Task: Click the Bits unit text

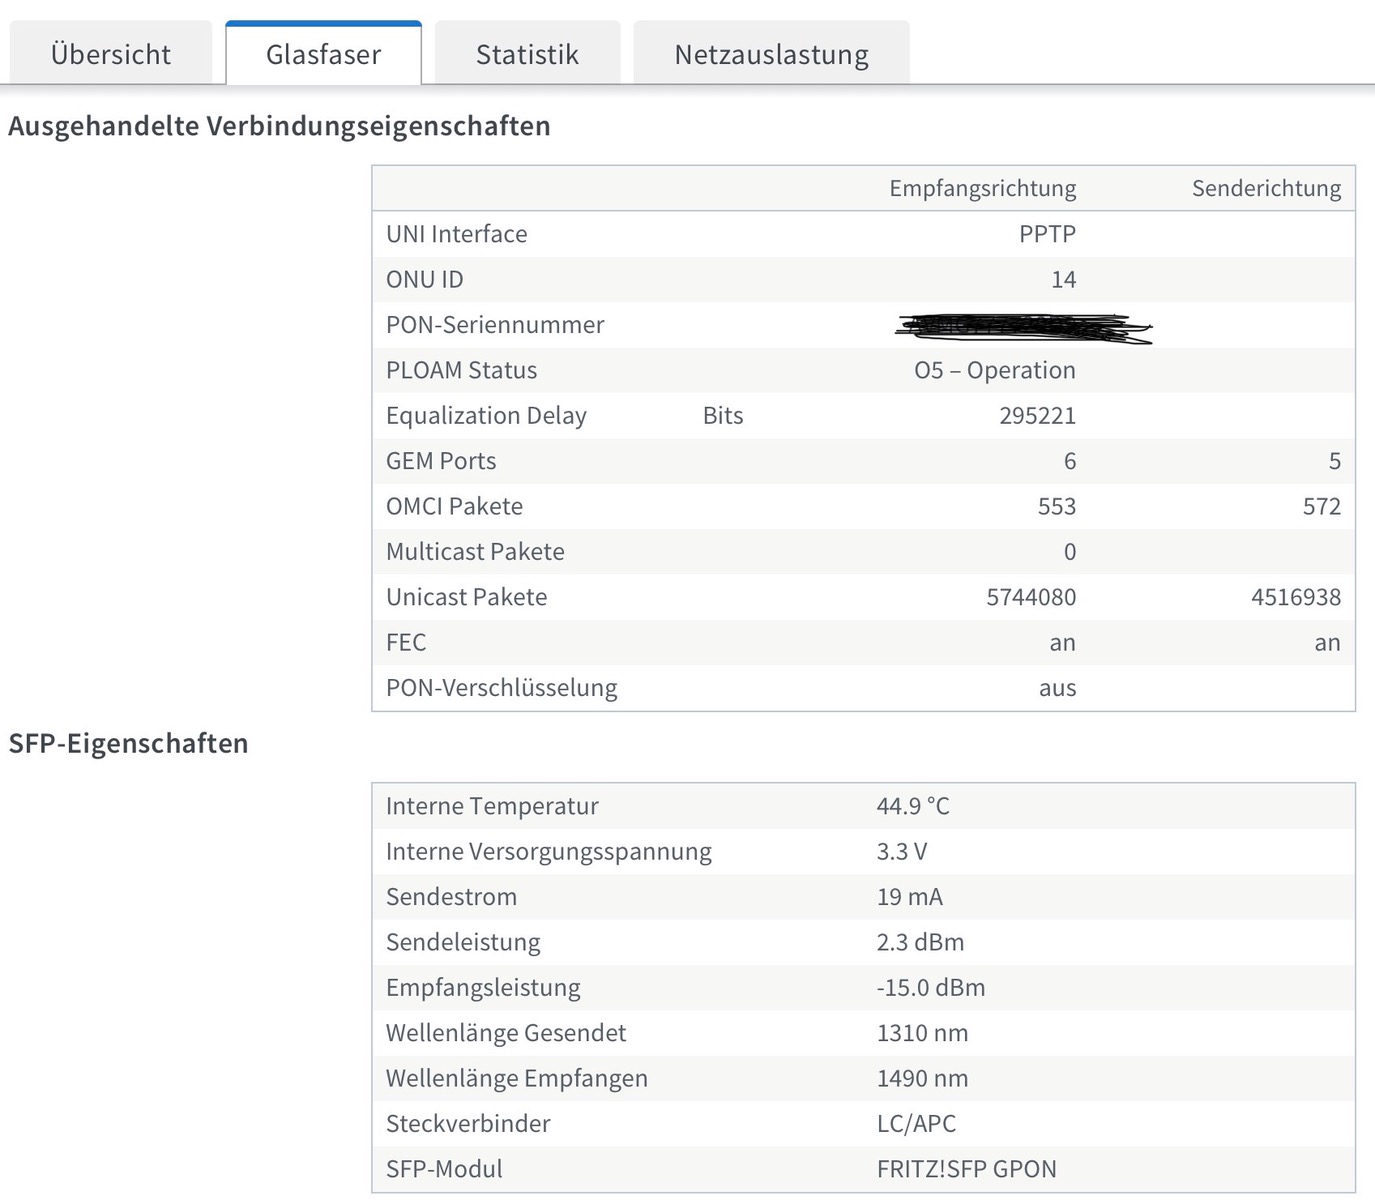Action: pyautogui.click(x=722, y=416)
